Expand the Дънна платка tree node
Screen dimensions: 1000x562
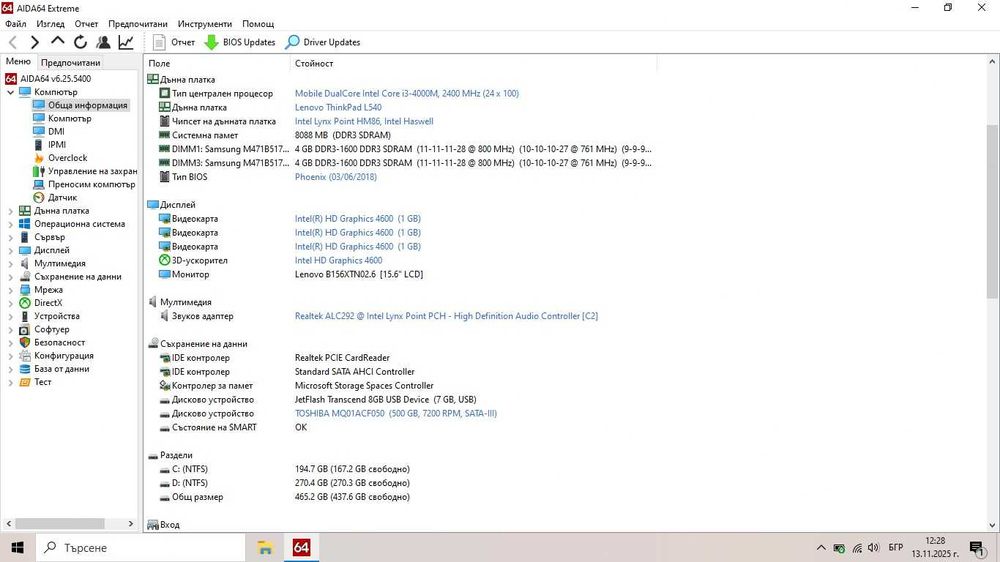(x=10, y=211)
